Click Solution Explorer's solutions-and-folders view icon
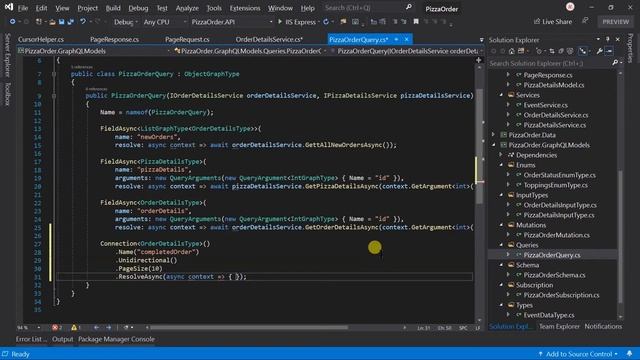Image resolution: width=640 pixels, height=360 pixels. 521,51
